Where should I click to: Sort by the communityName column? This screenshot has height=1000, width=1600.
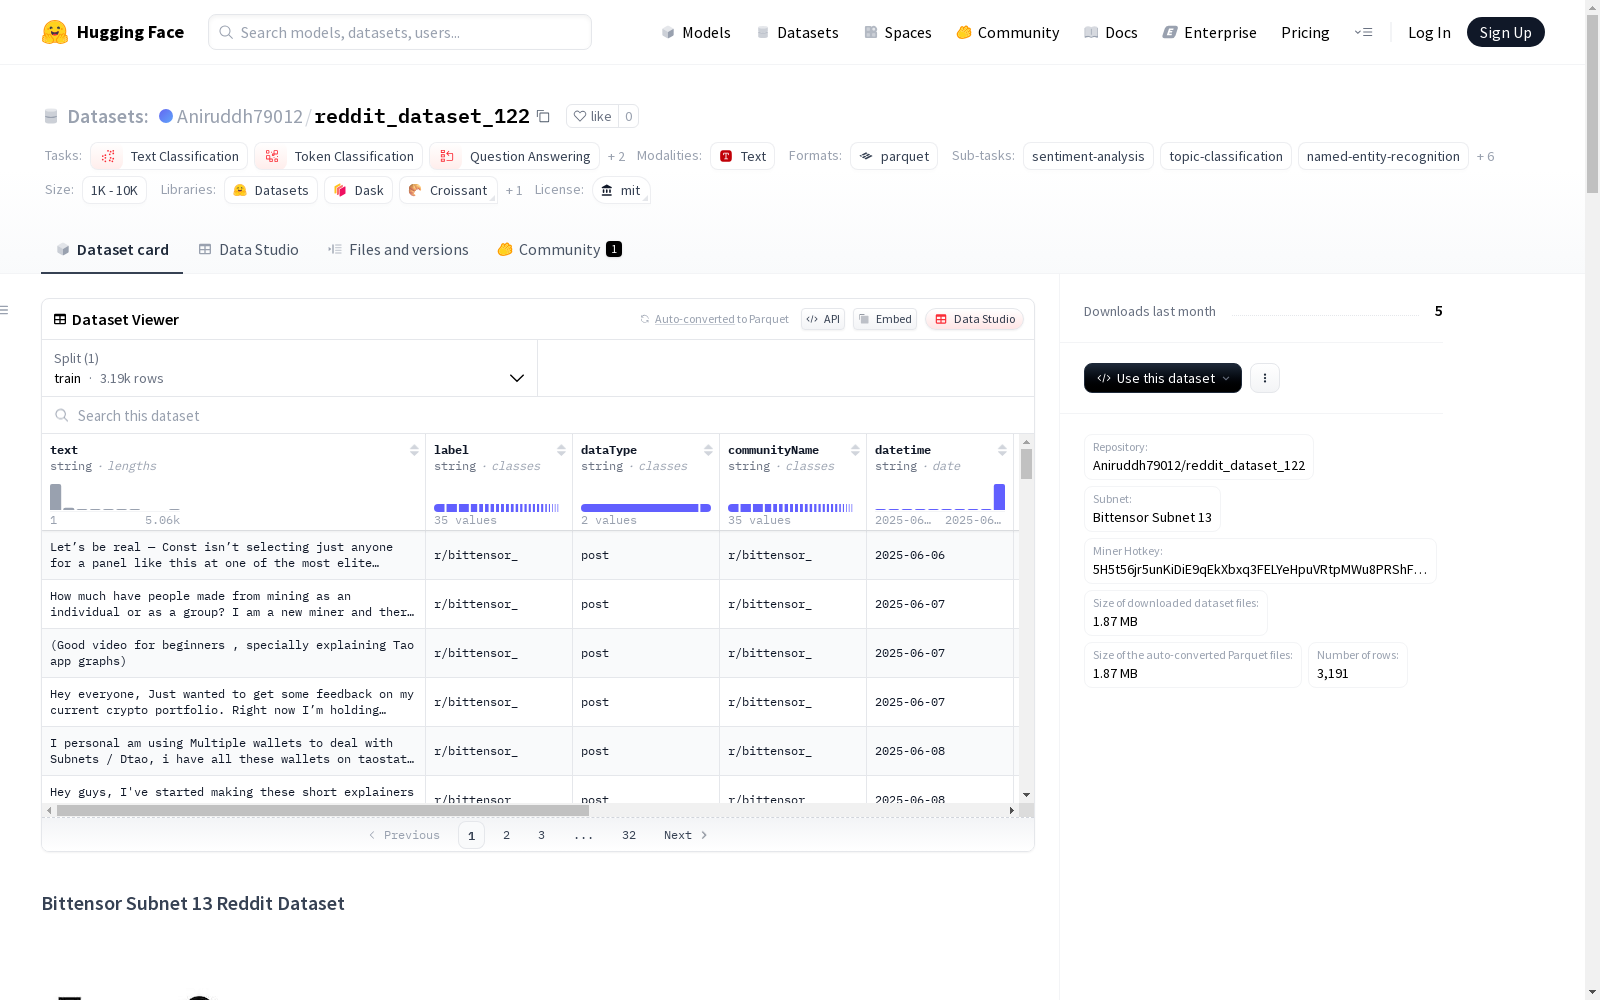pos(855,450)
